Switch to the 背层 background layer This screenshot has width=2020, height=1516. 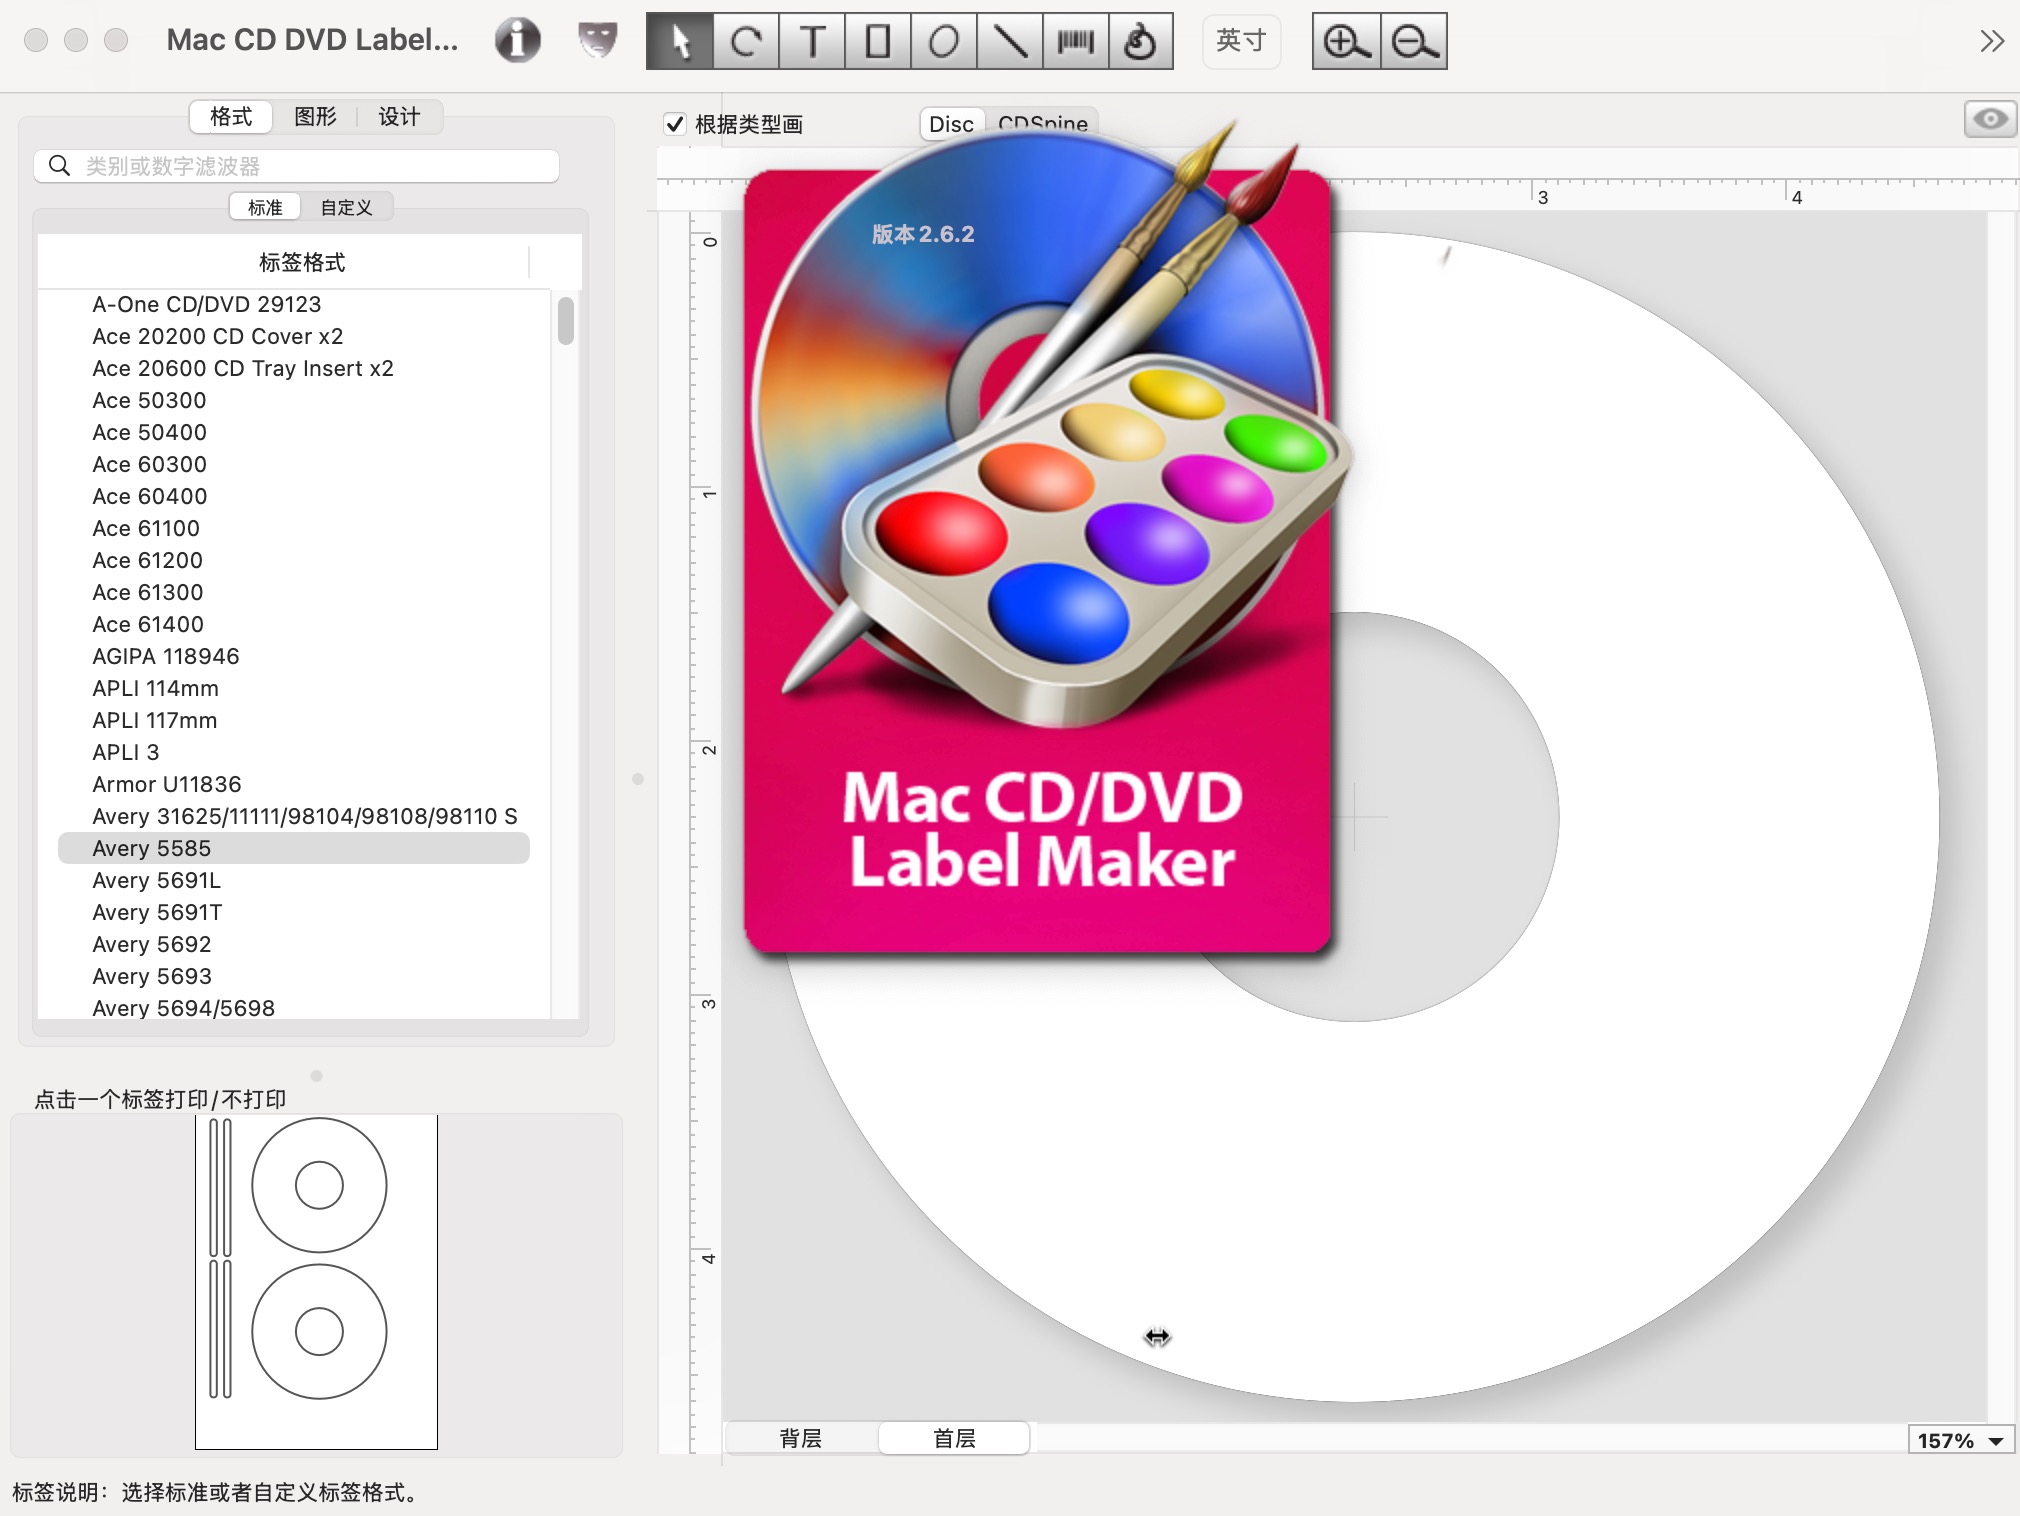[801, 1438]
